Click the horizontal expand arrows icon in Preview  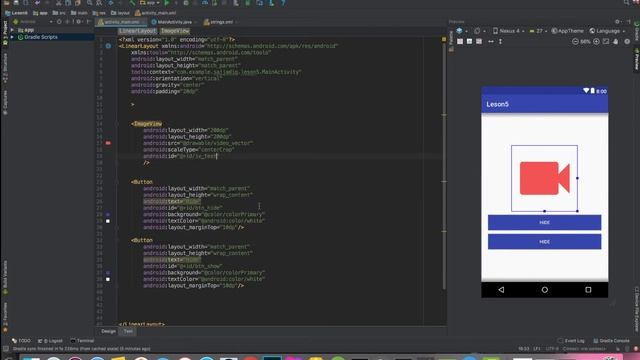click(491, 42)
